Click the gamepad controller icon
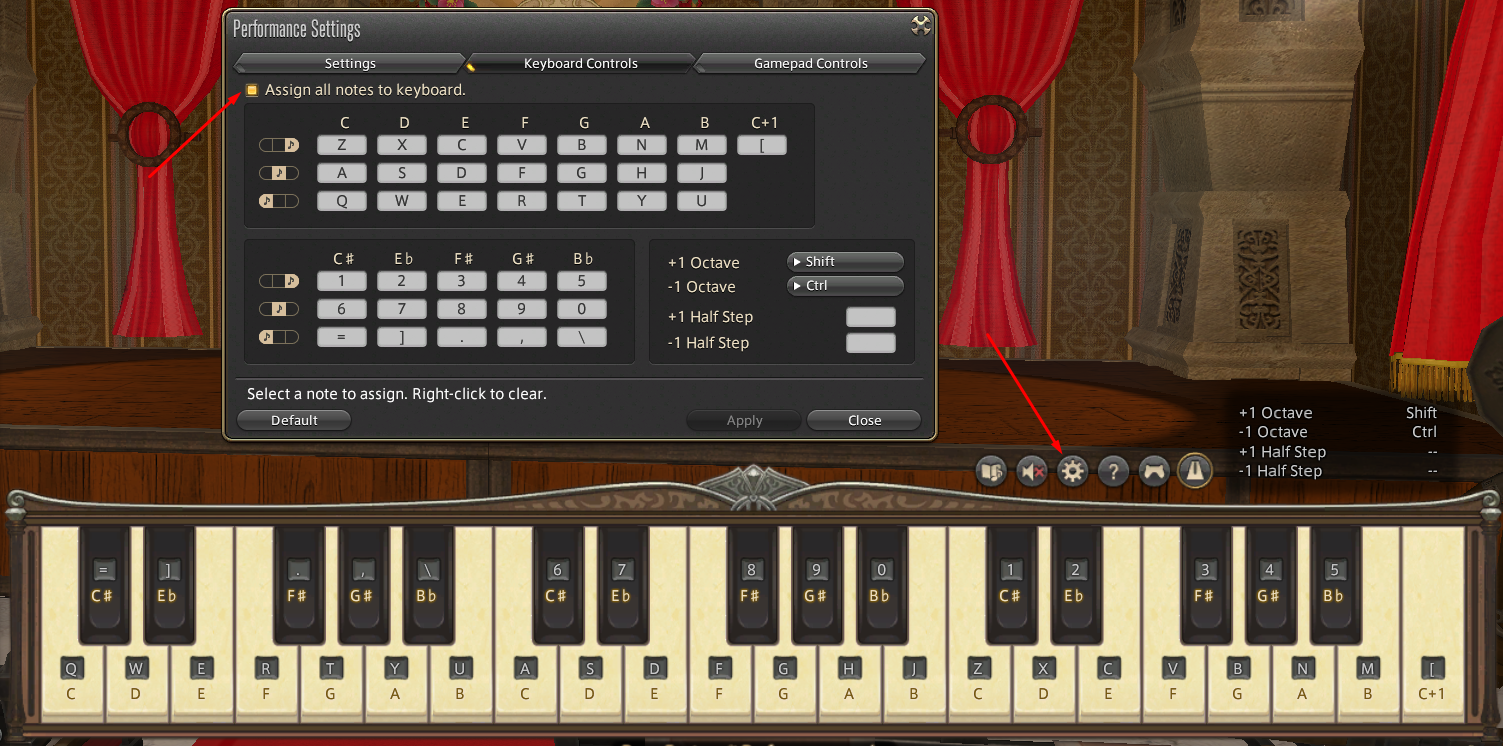 [x=1154, y=470]
